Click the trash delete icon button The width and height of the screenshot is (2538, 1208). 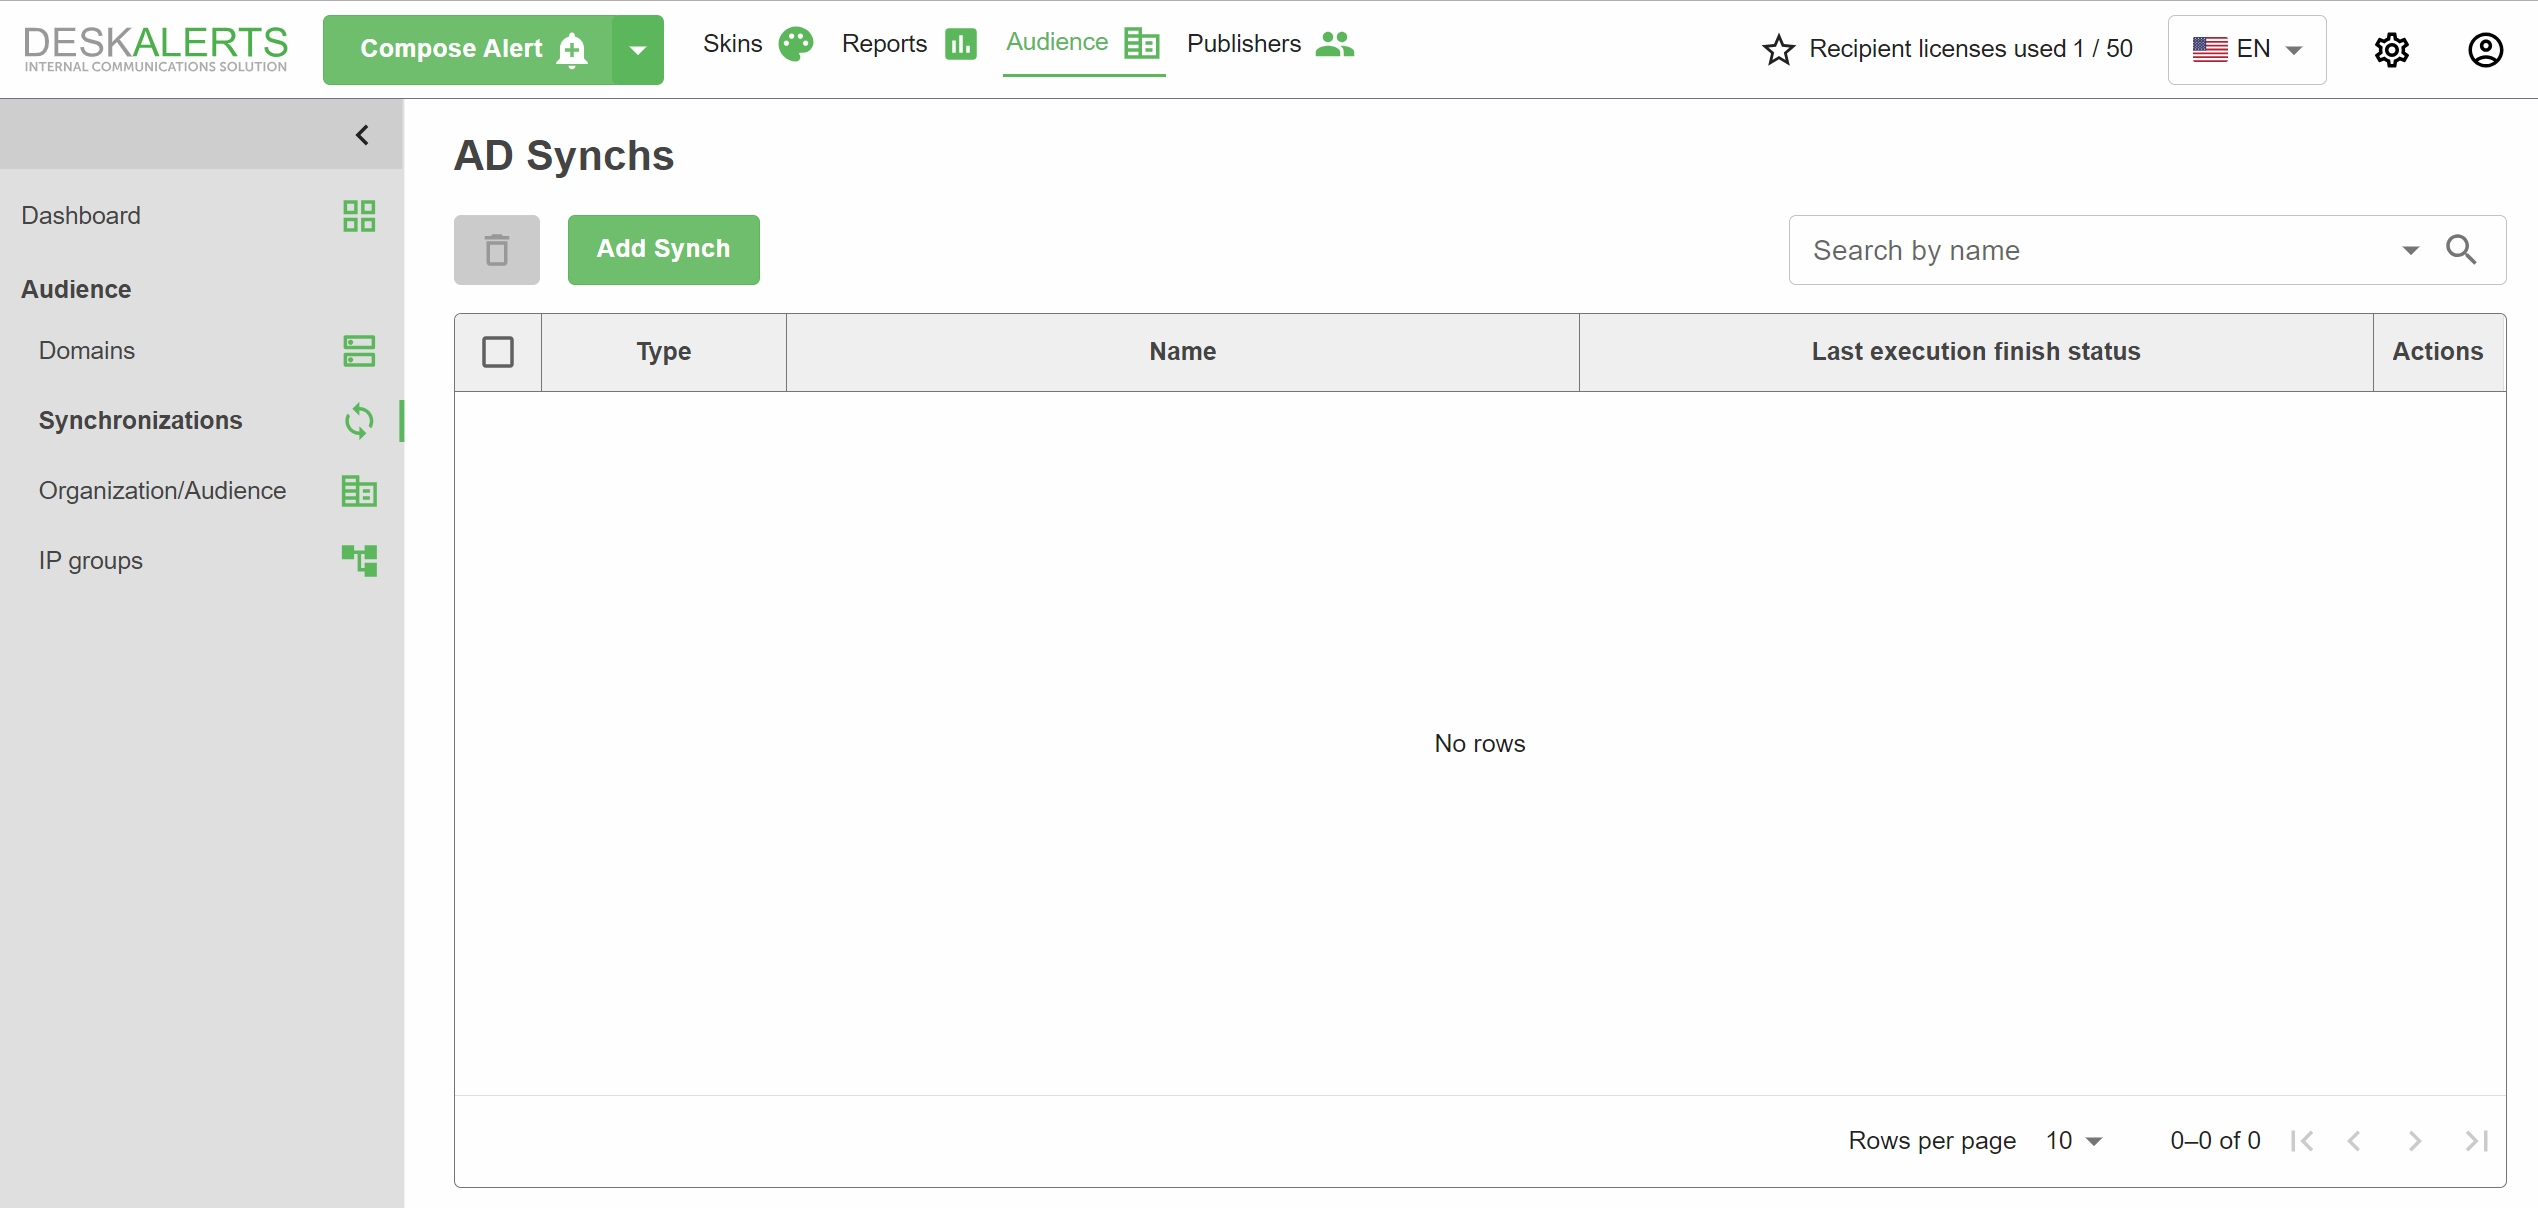coord(497,250)
